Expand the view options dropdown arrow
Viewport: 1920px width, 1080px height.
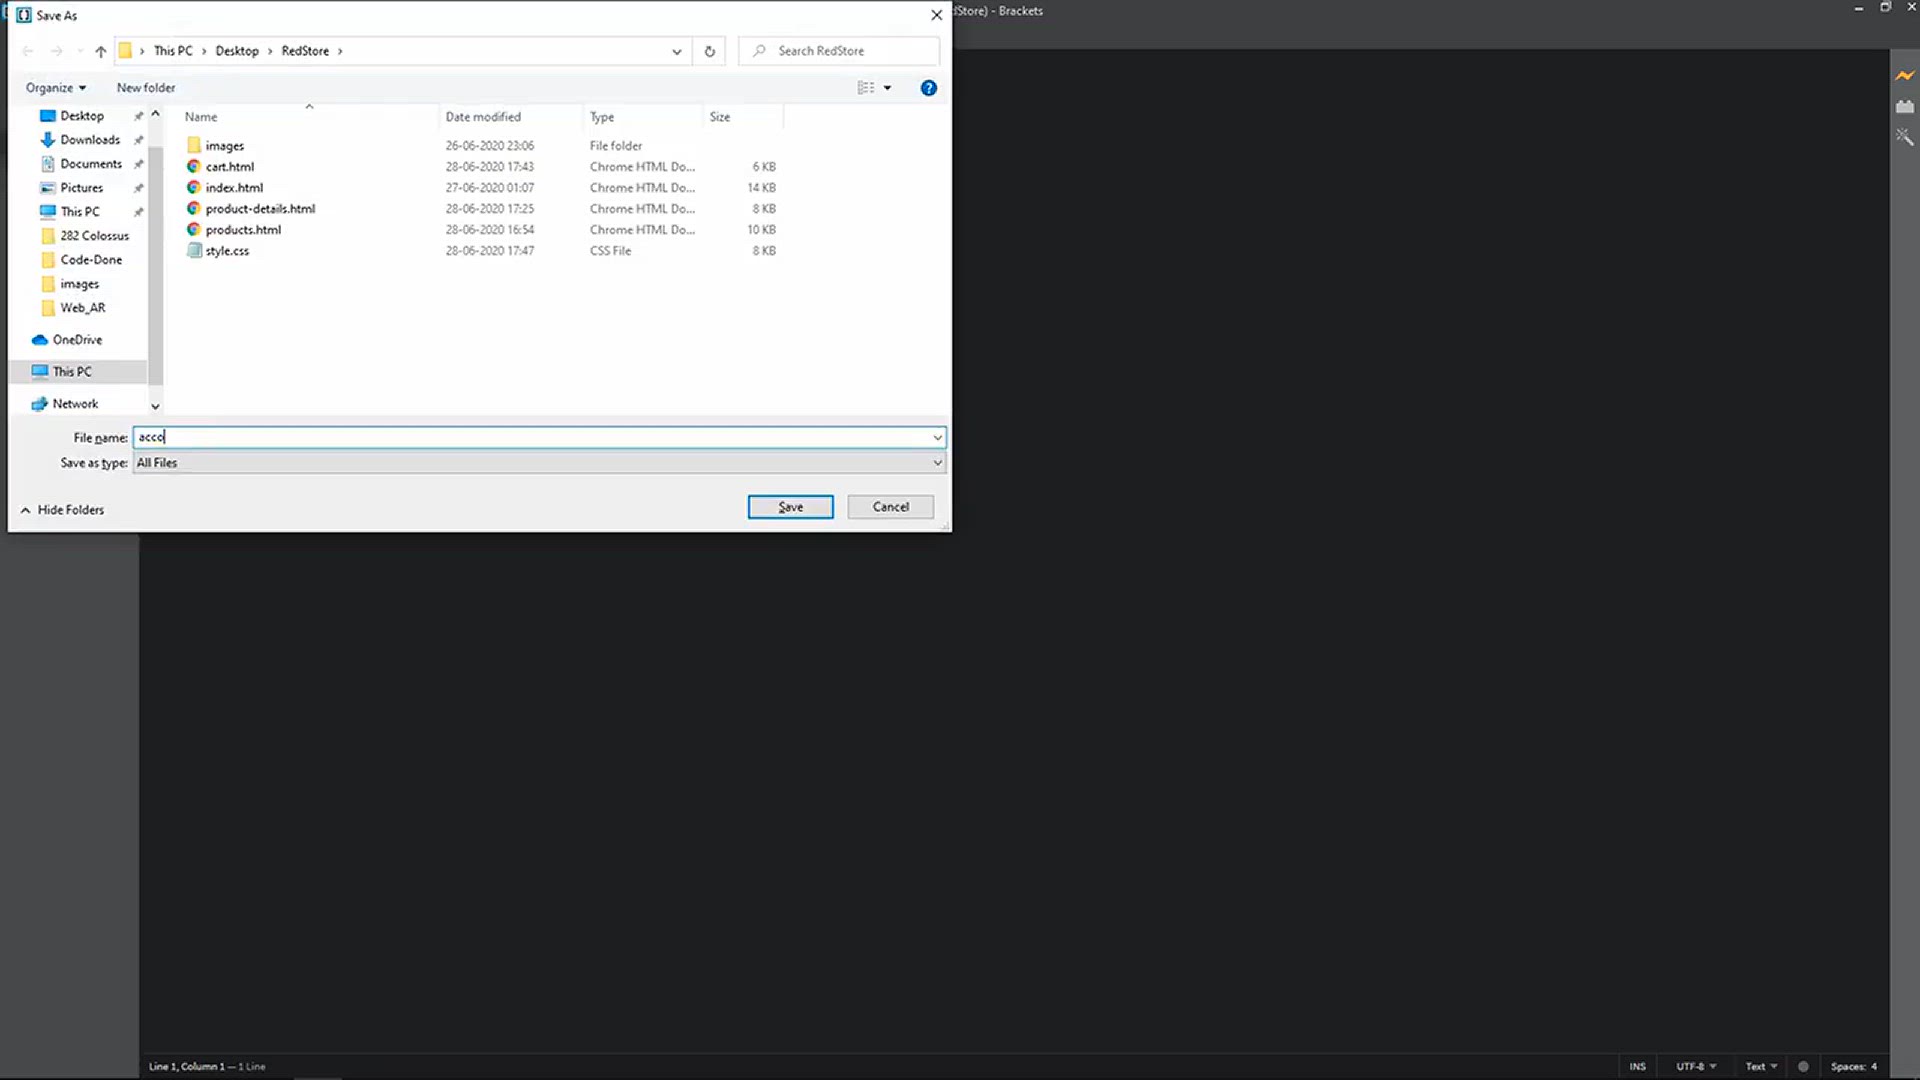click(887, 88)
